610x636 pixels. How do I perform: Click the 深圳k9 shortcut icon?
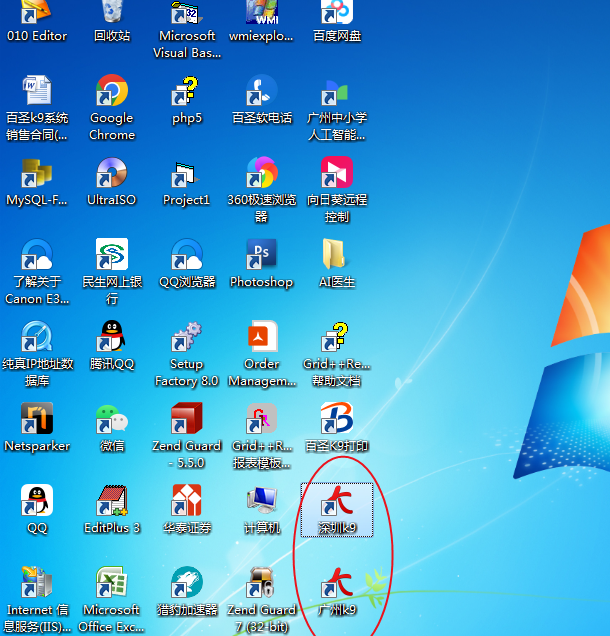coord(337,501)
